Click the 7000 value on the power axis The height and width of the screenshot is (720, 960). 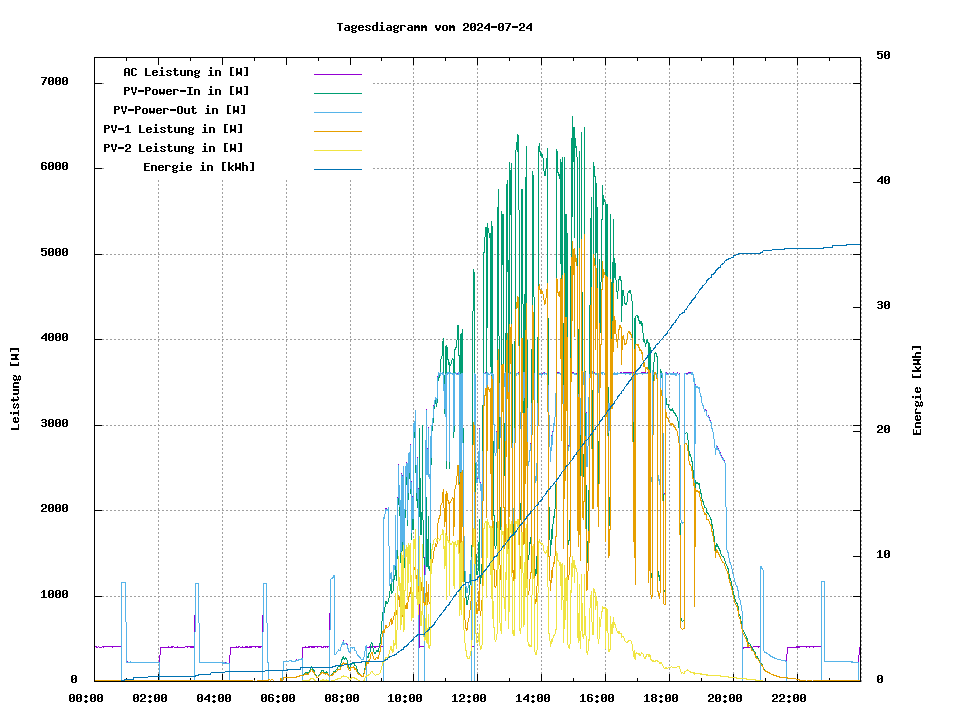[x=54, y=82]
